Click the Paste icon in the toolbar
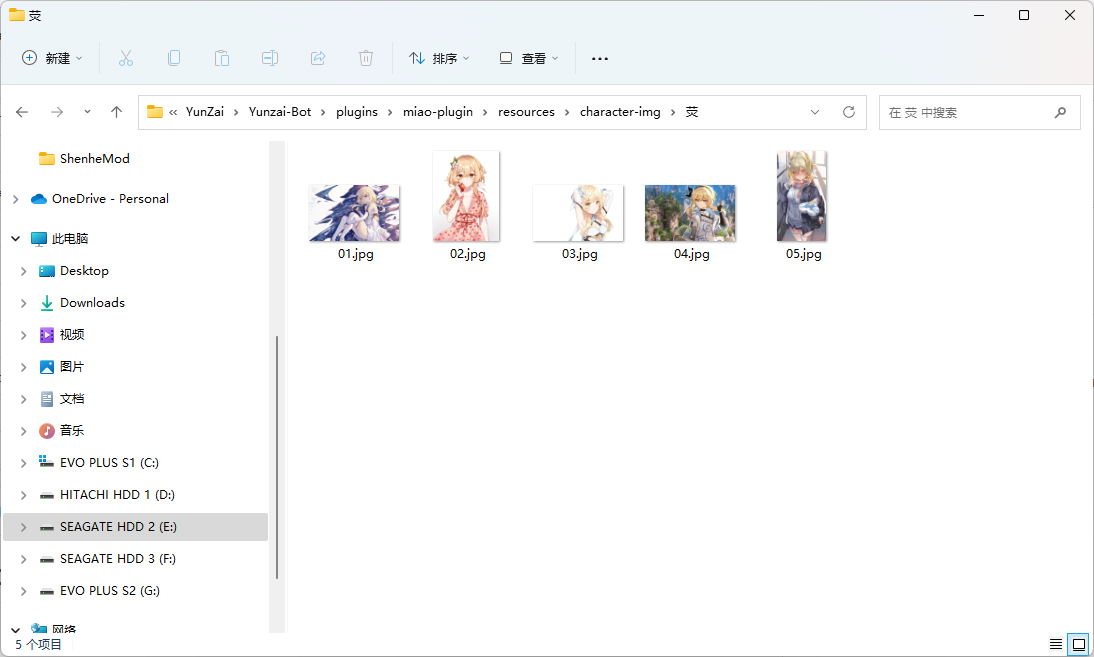 [x=221, y=58]
